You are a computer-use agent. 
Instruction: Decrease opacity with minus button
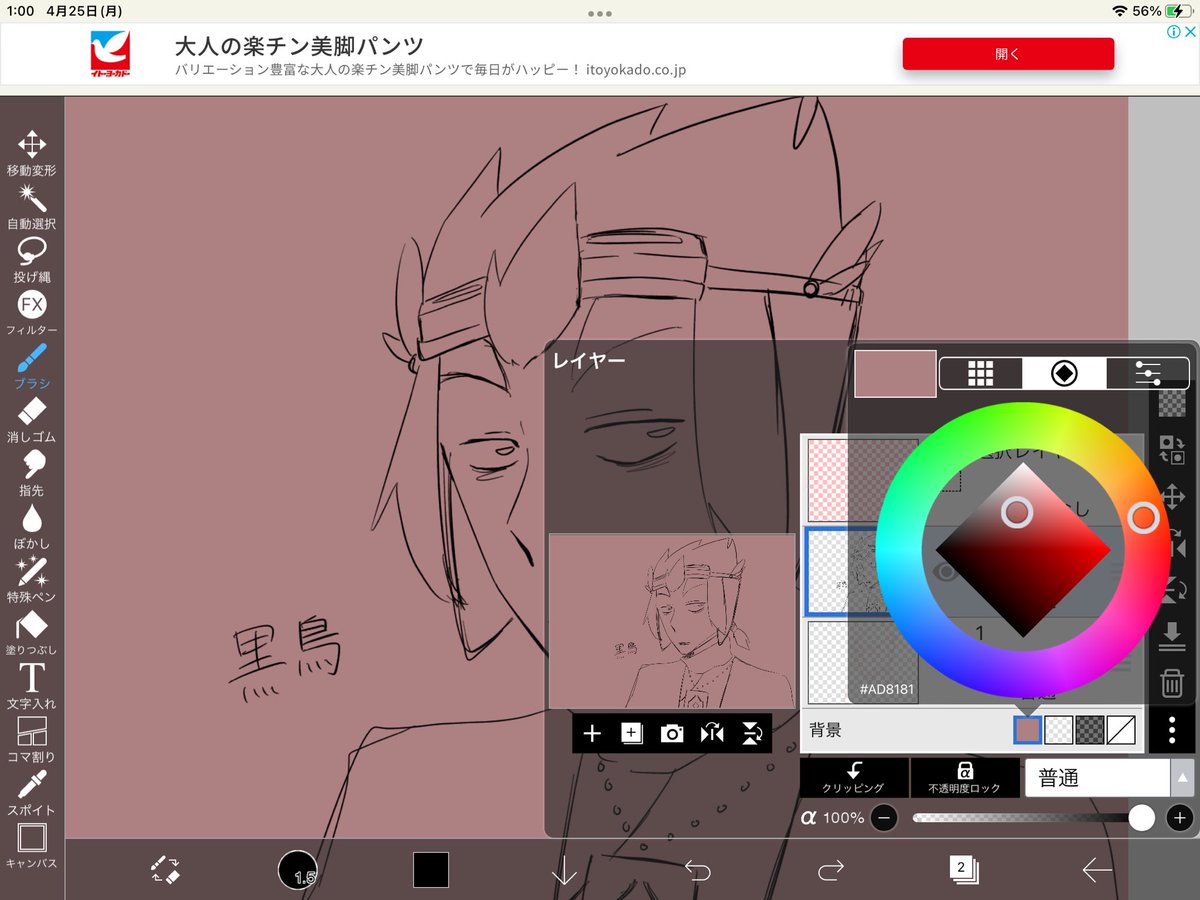pyautogui.click(x=884, y=818)
